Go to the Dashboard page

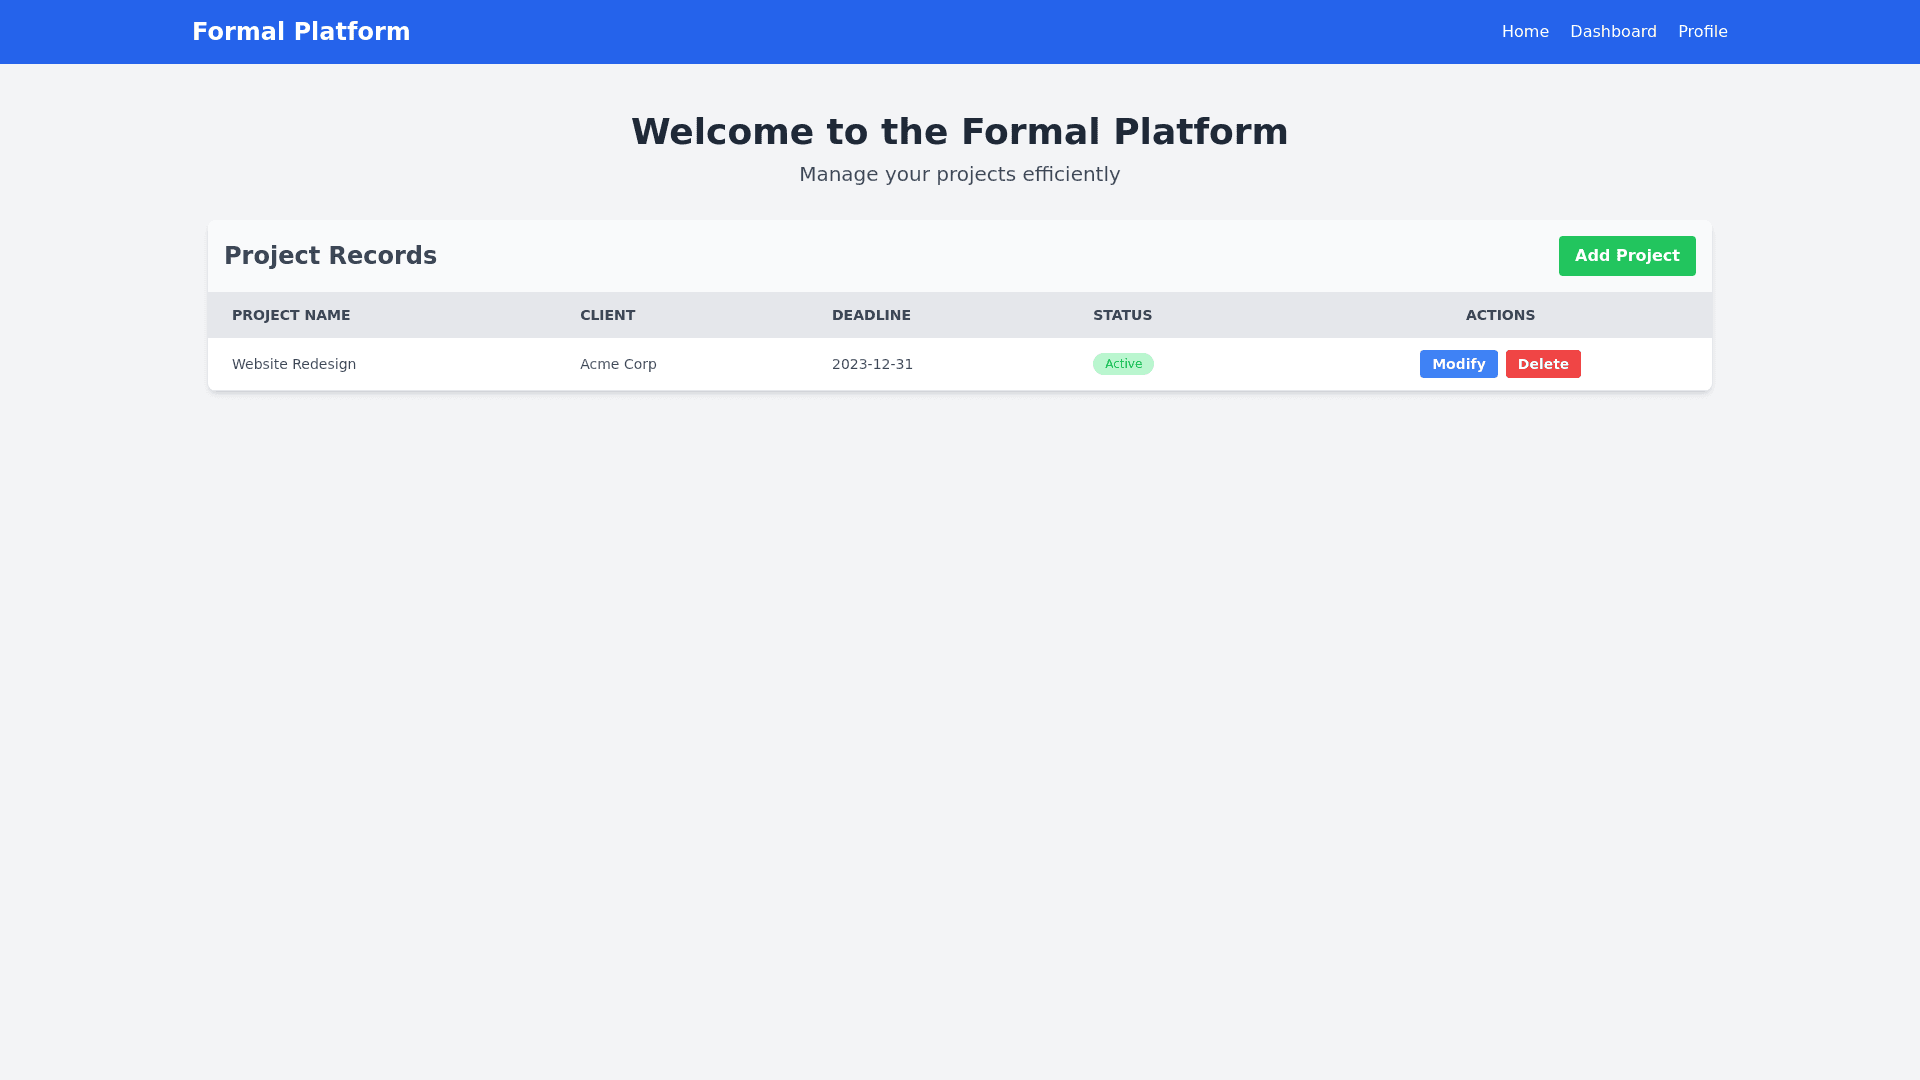pos(1612,32)
